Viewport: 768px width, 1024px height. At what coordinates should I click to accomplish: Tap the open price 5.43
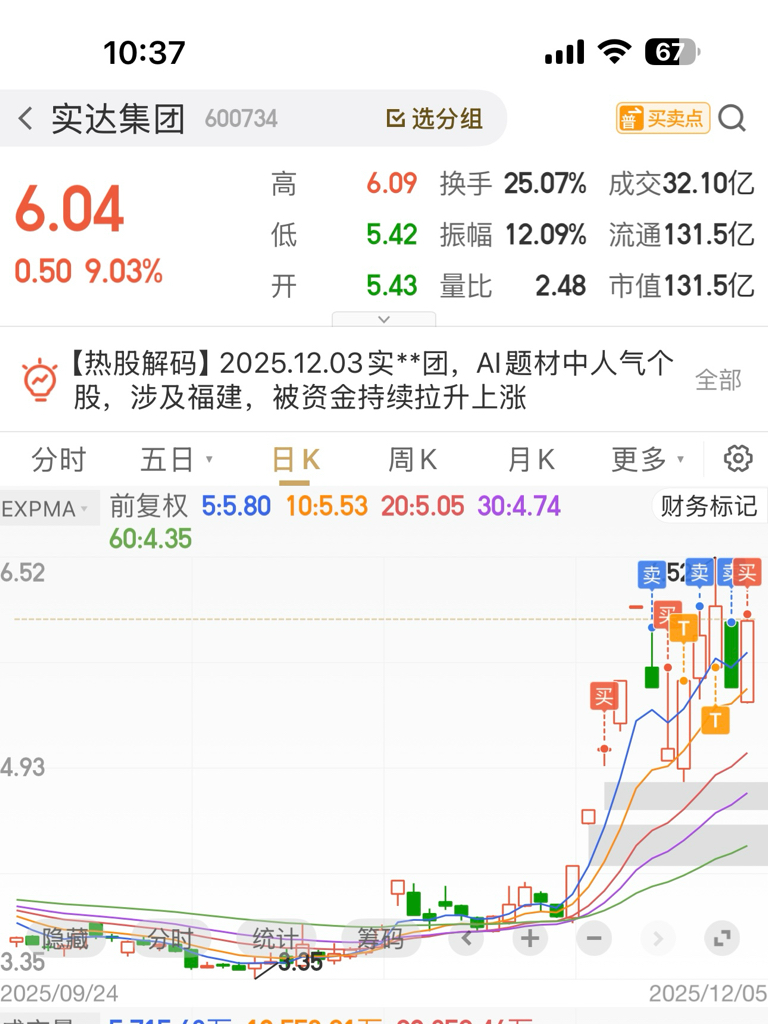coord(391,285)
